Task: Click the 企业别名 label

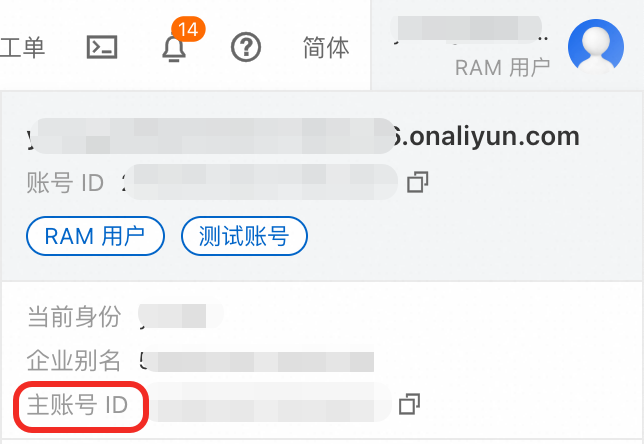Action: pos(74,361)
